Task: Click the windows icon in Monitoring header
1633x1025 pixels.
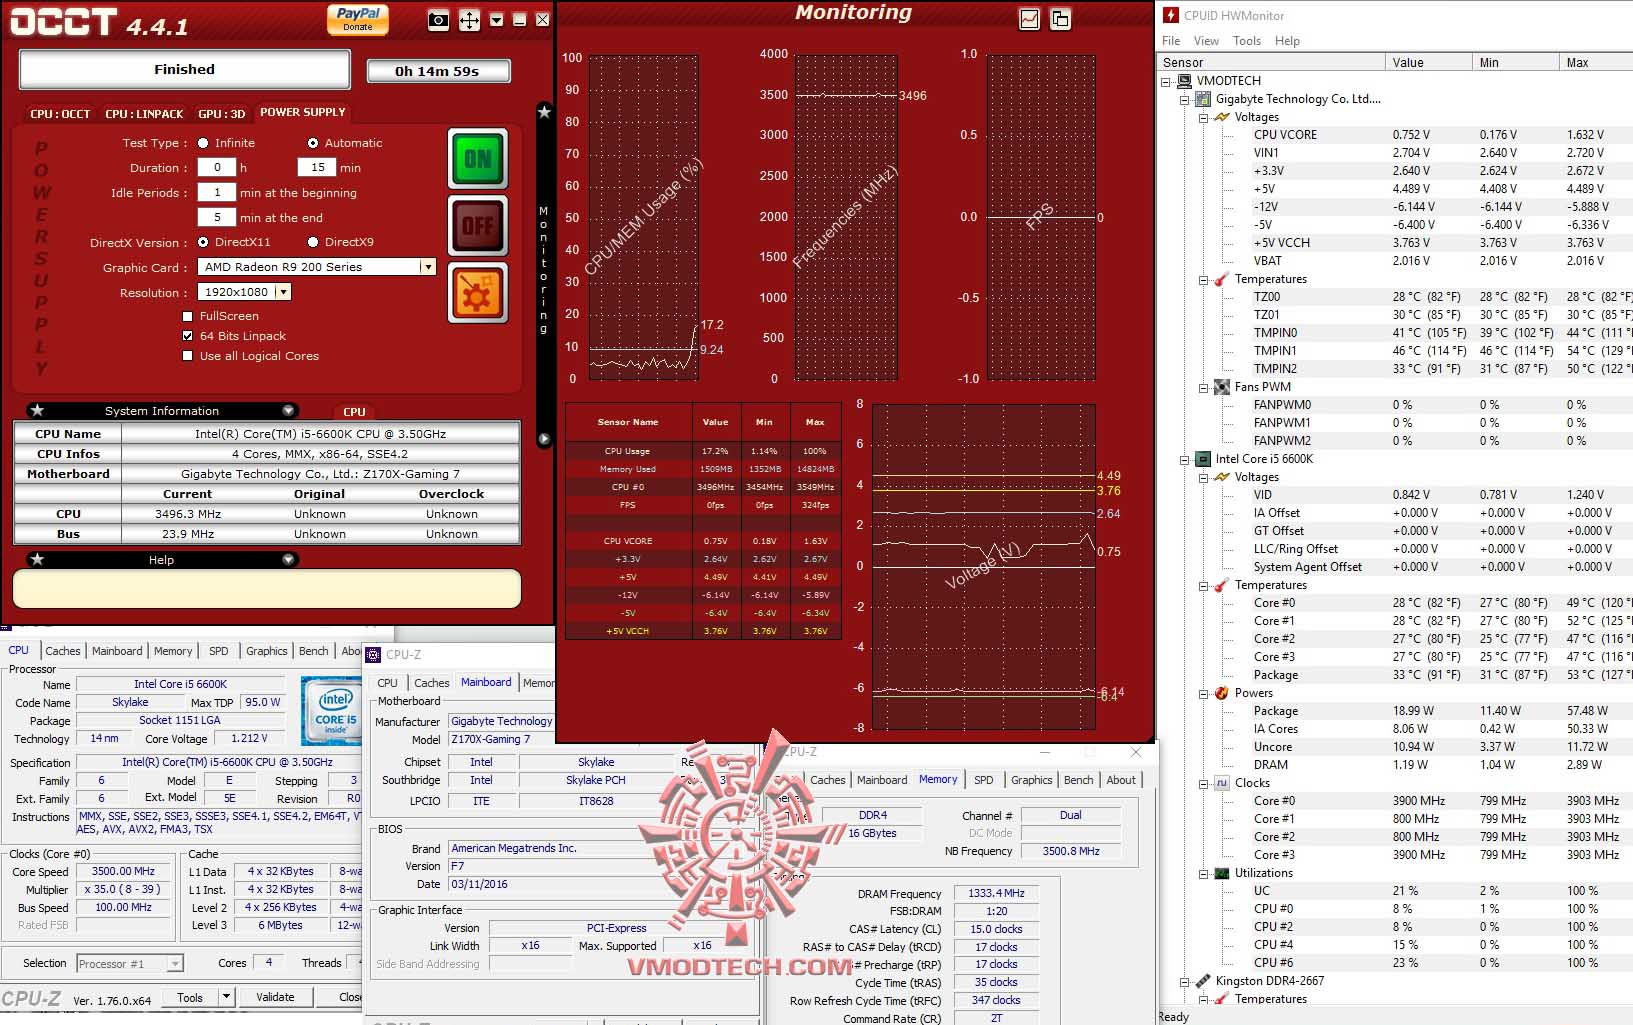Action: 1060,19
